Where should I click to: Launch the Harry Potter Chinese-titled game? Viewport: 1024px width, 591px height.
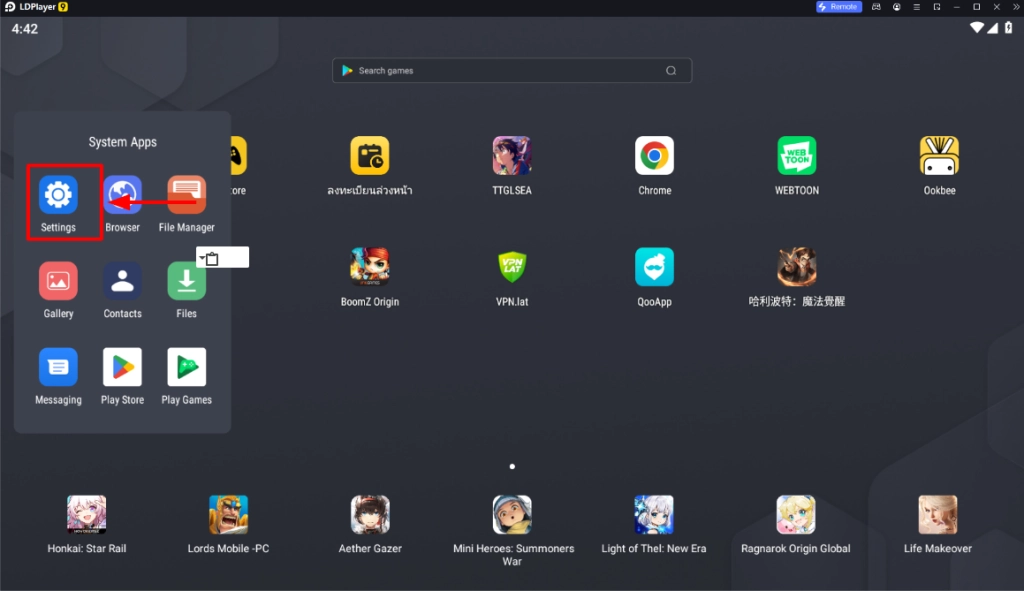coord(797,266)
